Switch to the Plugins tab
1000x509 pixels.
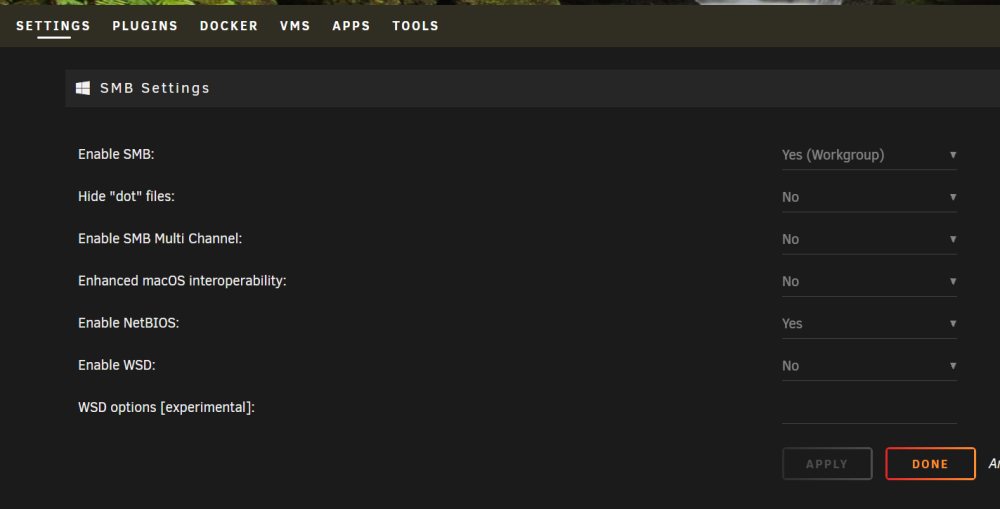point(145,26)
